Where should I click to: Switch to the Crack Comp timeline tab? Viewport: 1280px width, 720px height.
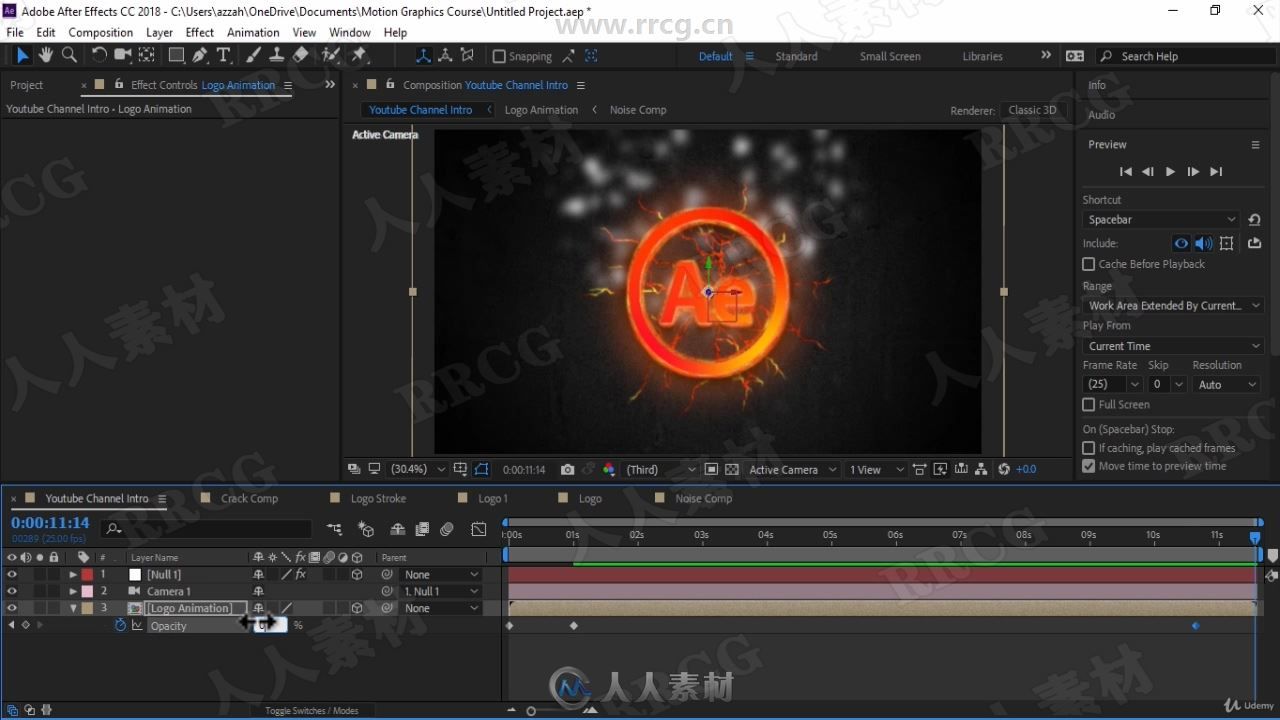coord(249,498)
